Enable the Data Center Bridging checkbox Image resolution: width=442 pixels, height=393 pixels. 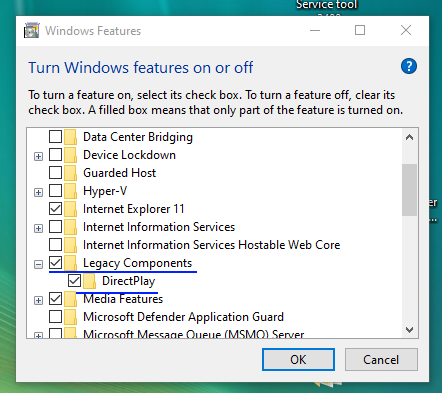pyautogui.click(x=55, y=137)
